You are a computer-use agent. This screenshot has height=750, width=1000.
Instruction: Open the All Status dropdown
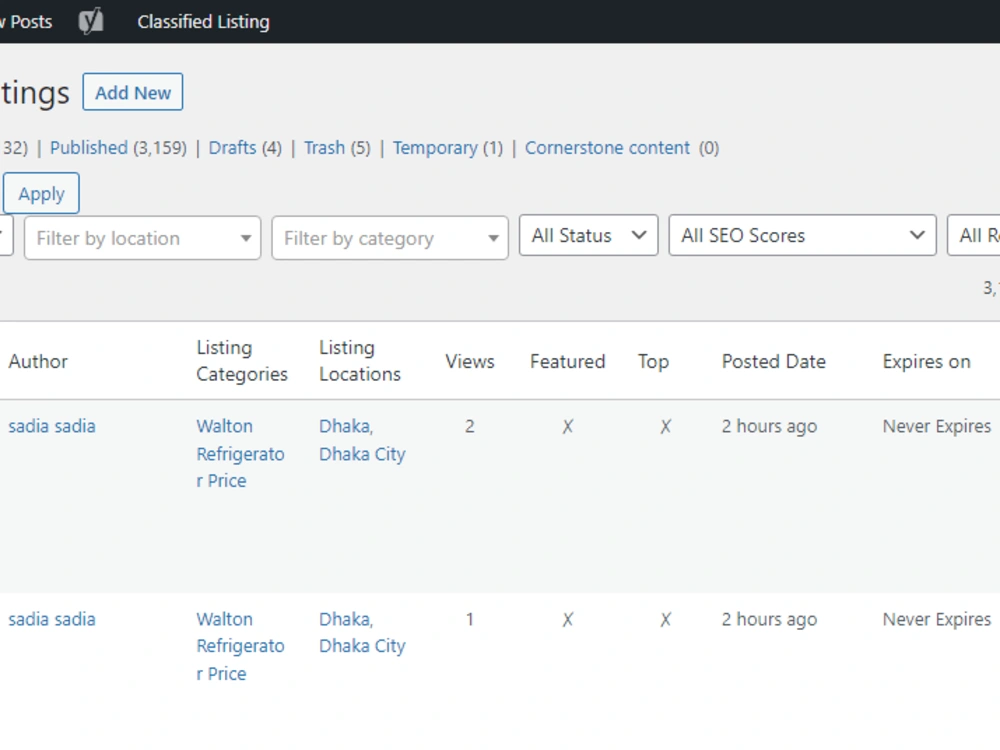point(588,235)
